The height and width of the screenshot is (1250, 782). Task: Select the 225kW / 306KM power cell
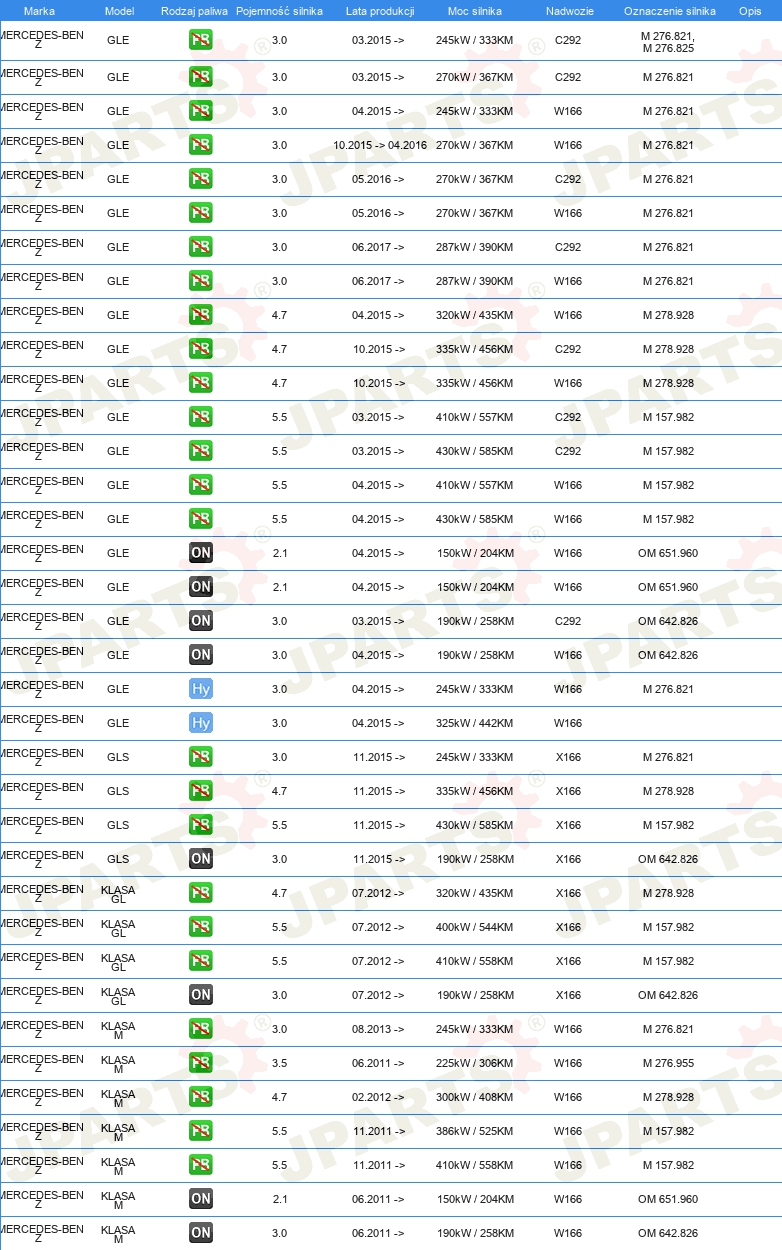point(475,1063)
